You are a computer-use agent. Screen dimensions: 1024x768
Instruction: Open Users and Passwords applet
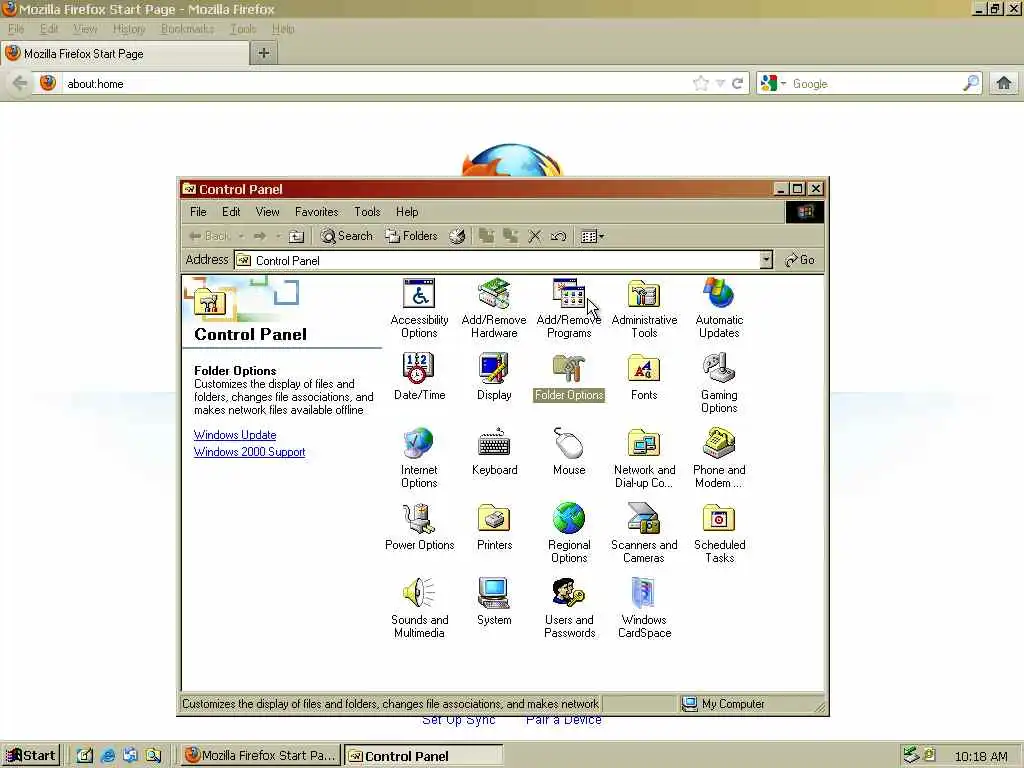point(569,609)
